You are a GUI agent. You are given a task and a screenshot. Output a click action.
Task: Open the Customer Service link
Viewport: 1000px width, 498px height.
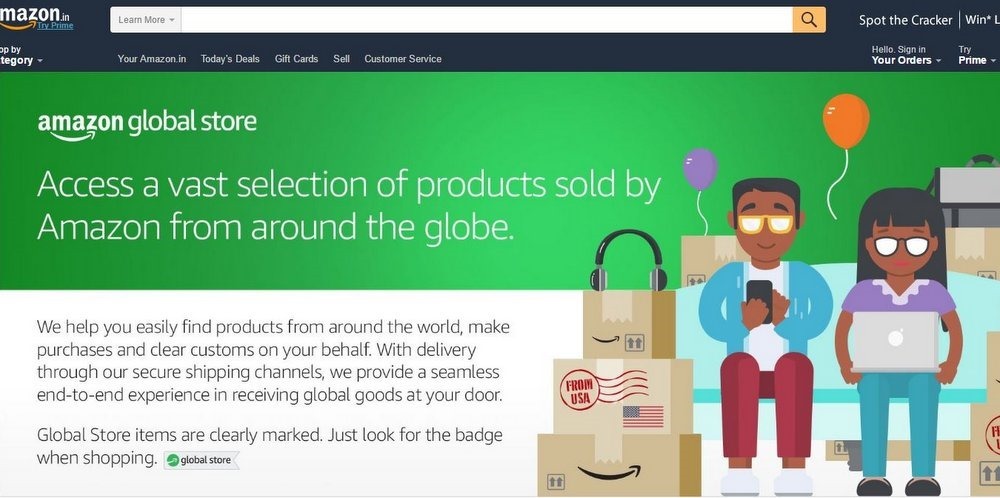coord(403,59)
